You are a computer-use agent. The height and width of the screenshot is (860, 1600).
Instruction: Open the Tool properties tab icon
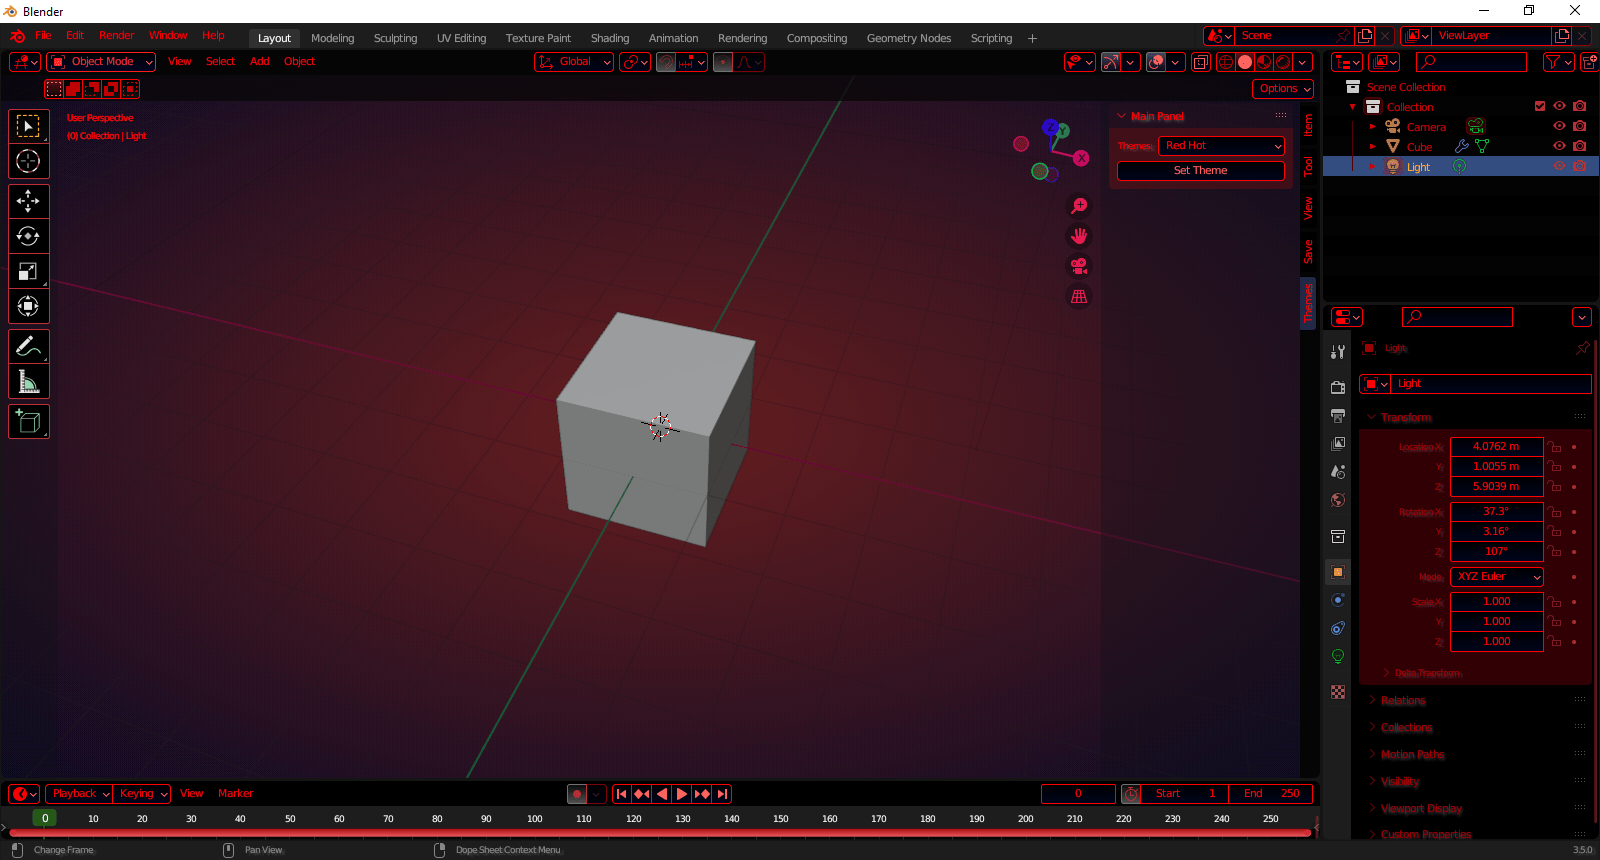click(x=1338, y=352)
